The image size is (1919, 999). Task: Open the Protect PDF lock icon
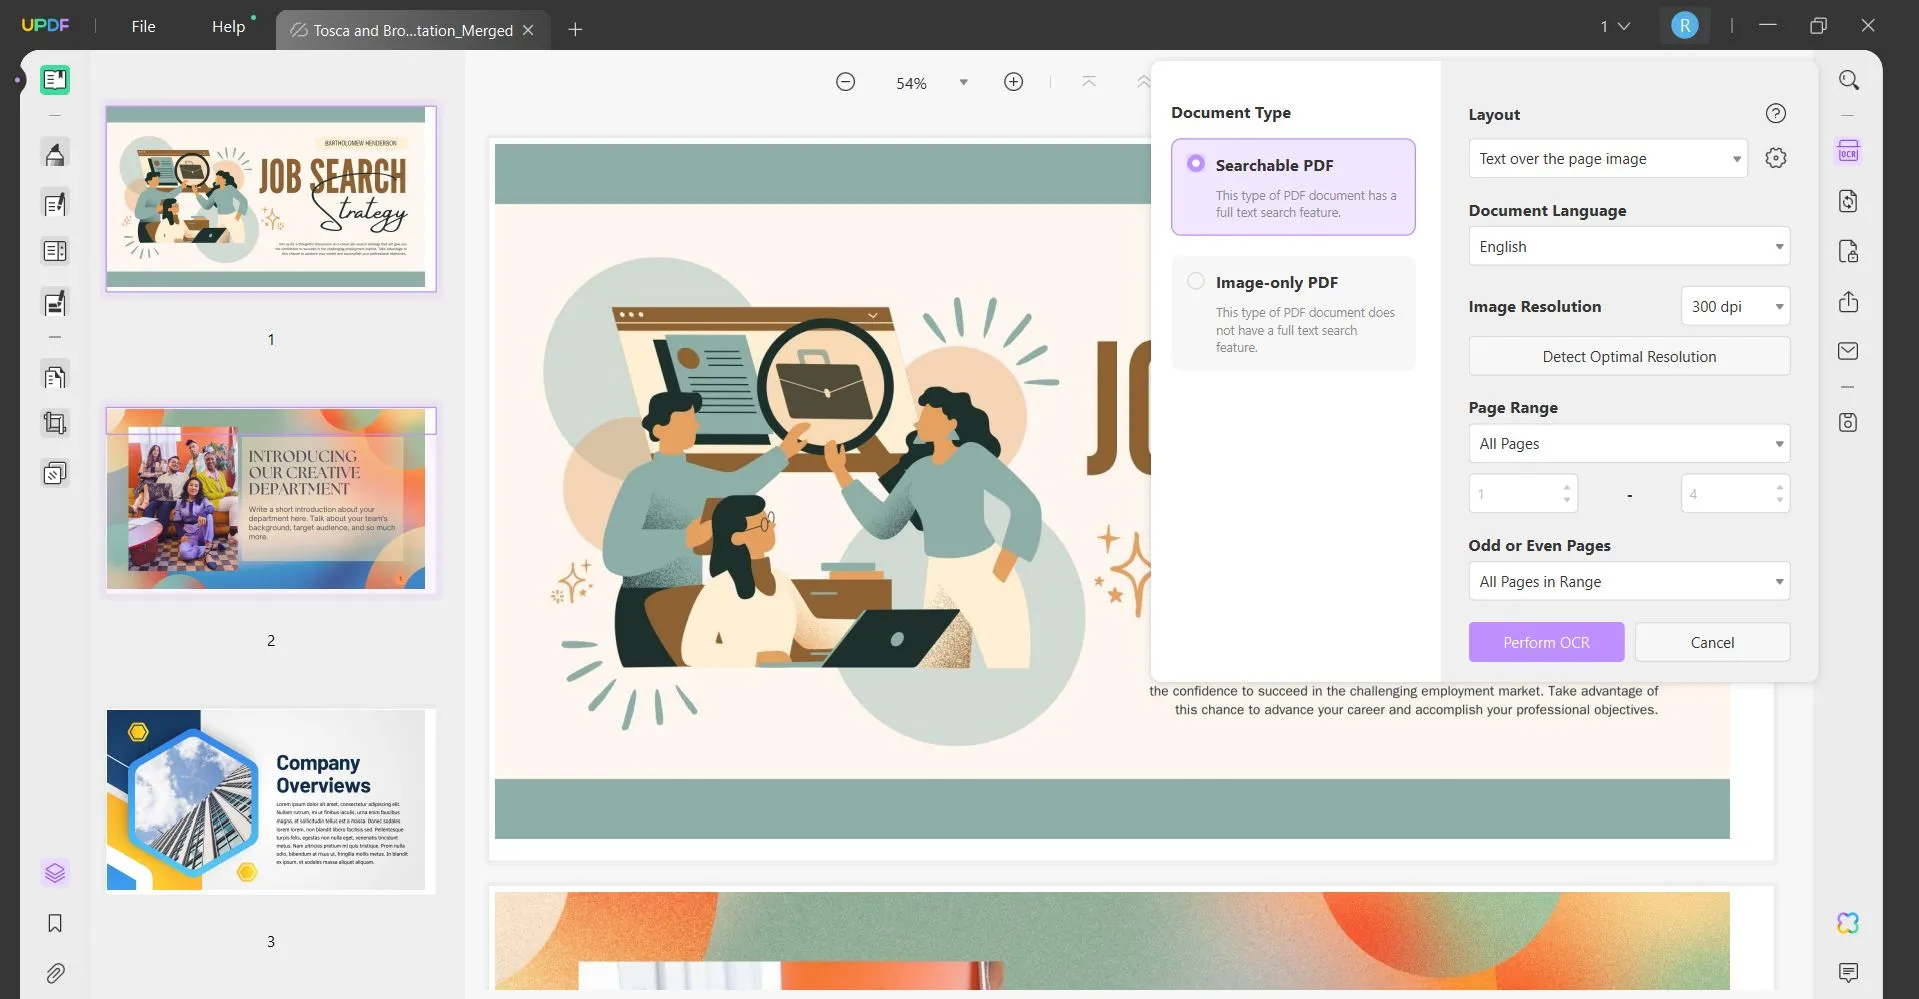click(1848, 251)
